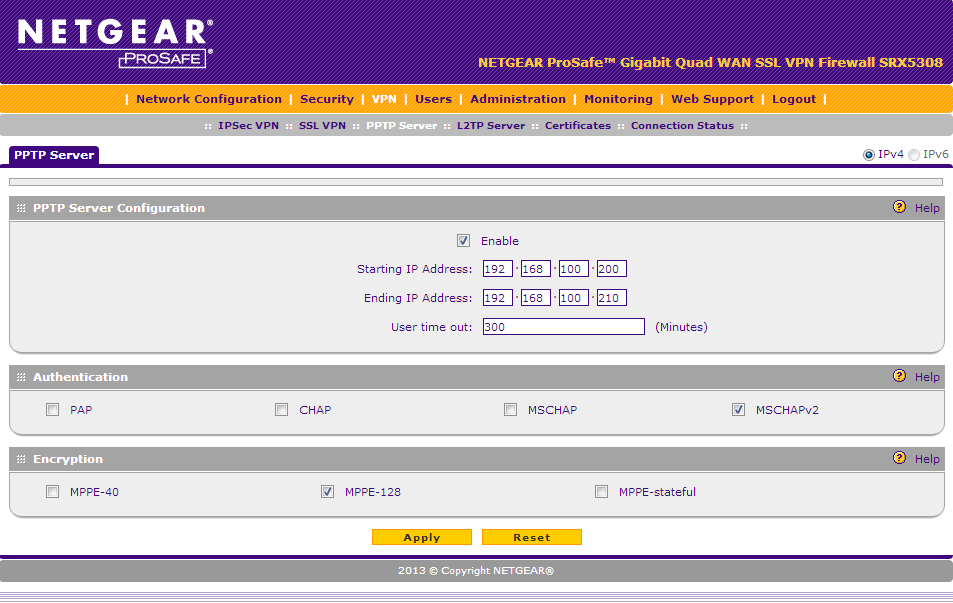
Task: Open Certificates submenu link
Action: click(578, 126)
